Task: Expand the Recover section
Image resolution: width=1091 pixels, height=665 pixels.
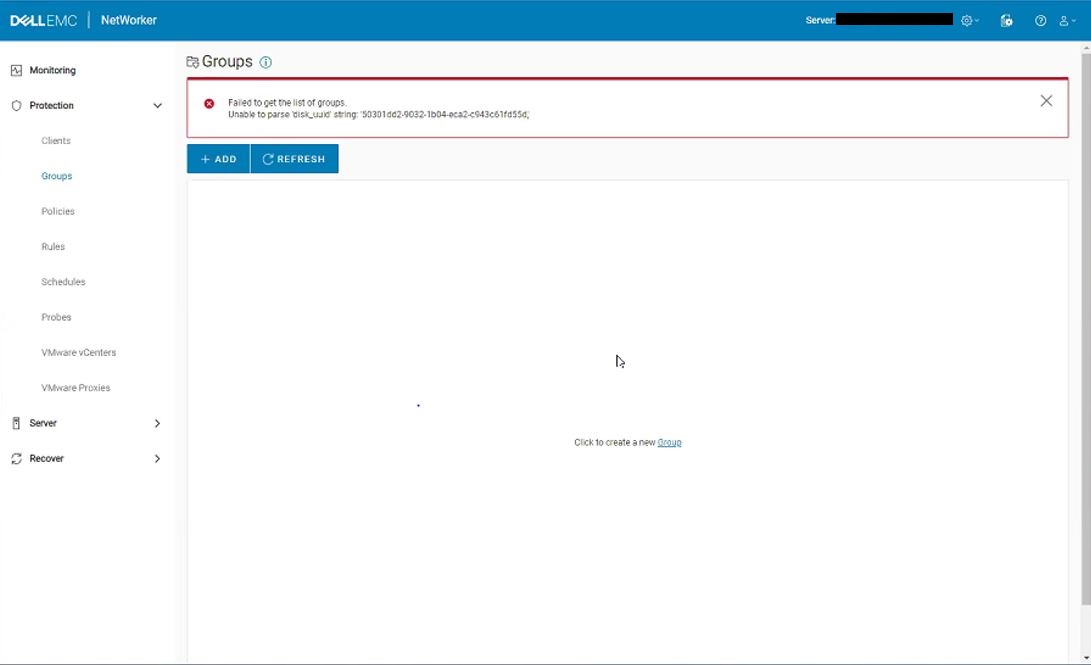Action: (x=157, y=458)
